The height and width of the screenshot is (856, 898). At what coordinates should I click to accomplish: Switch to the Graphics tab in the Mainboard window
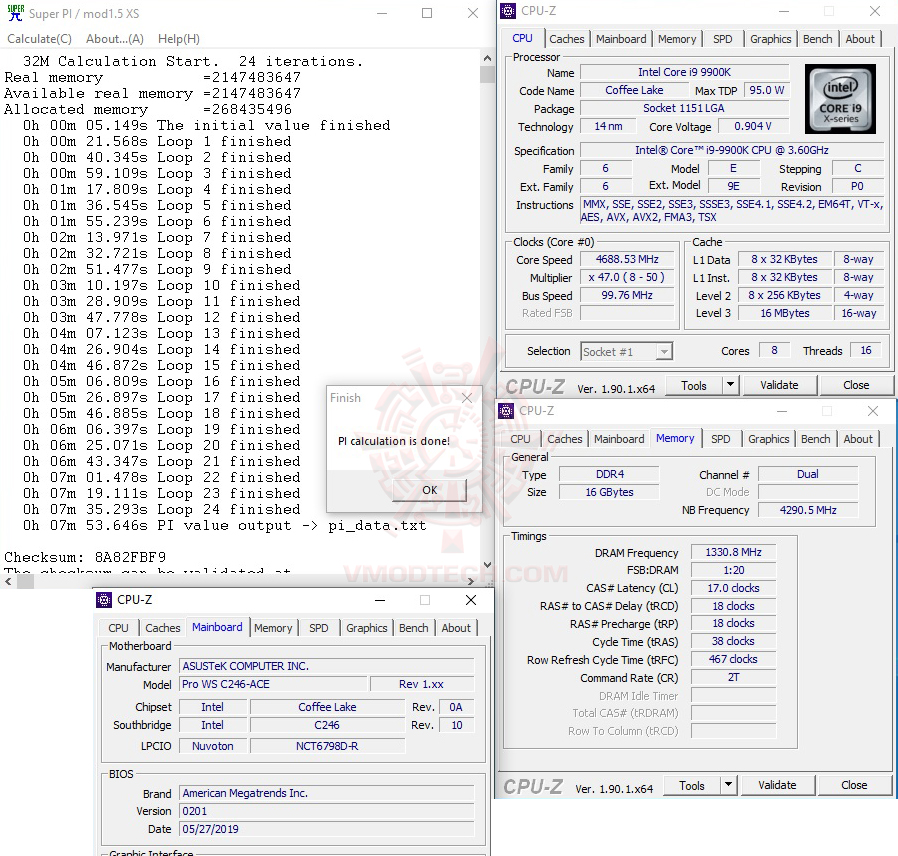pos(366,628)
